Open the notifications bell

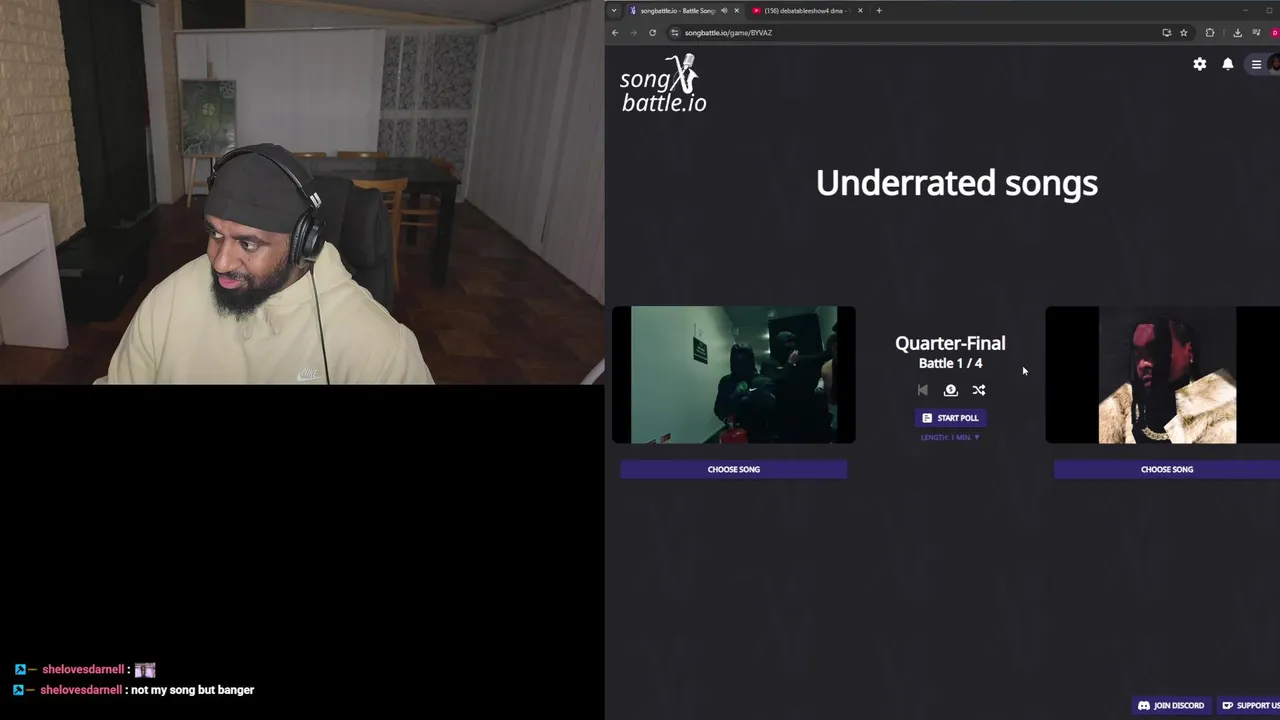[1228, 64]
